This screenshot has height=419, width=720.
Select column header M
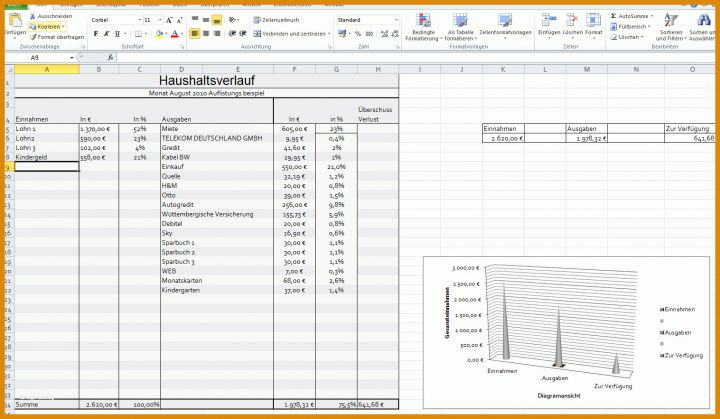(x=586, y=69)
